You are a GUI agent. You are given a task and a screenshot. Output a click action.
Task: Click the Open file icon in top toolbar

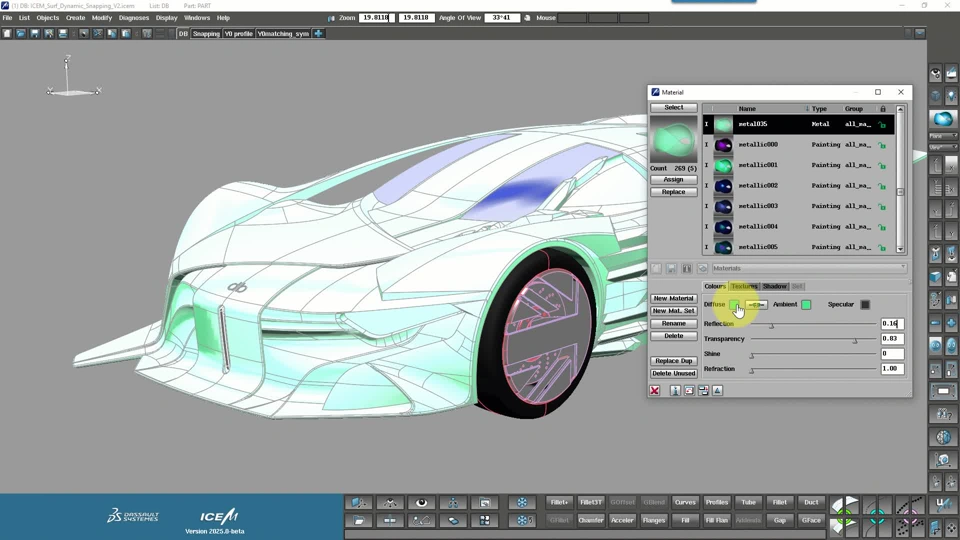pyautogui.click(x=21, y=34)
